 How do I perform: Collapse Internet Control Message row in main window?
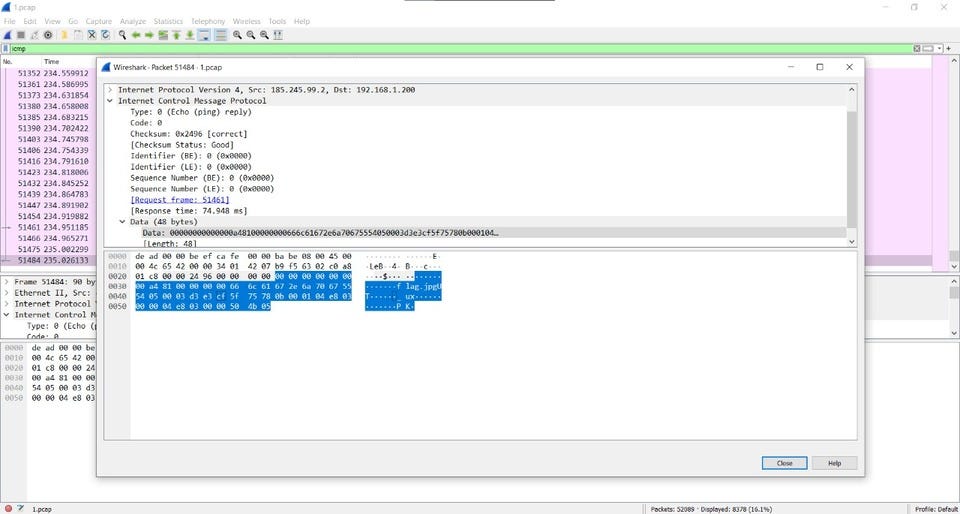point(7,315)
